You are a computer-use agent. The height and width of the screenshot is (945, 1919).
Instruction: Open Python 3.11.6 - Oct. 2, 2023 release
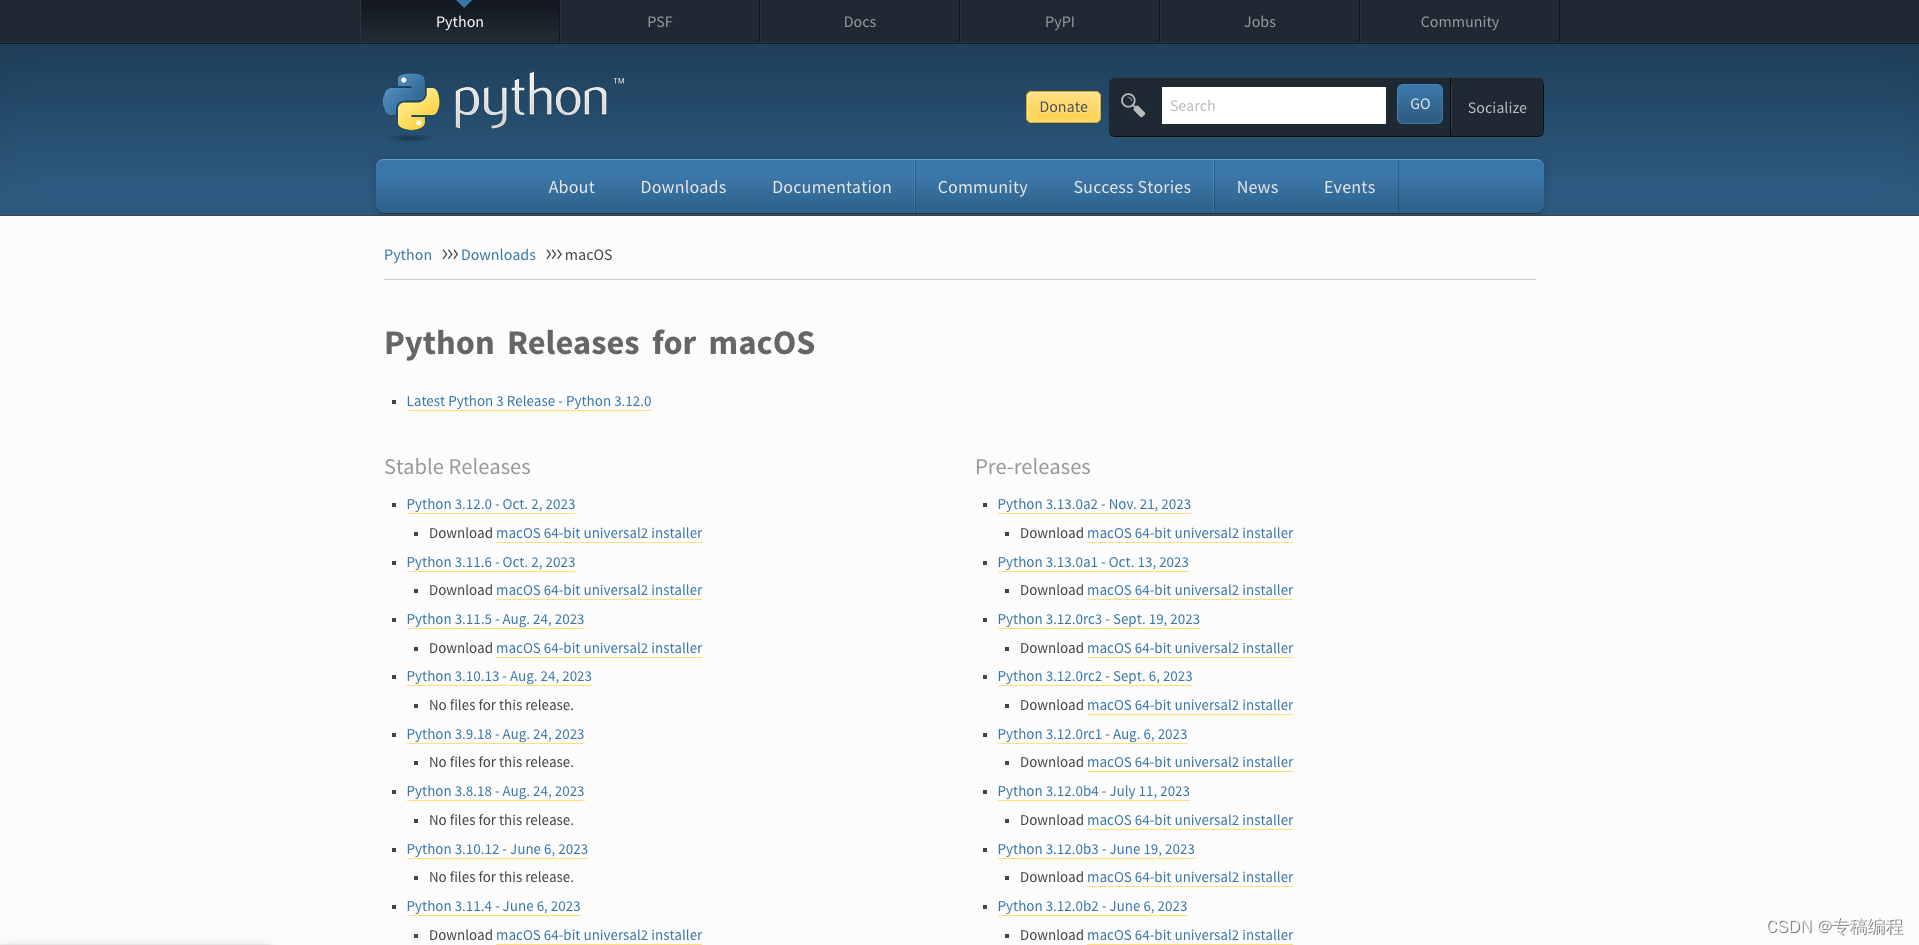point(491,562)
